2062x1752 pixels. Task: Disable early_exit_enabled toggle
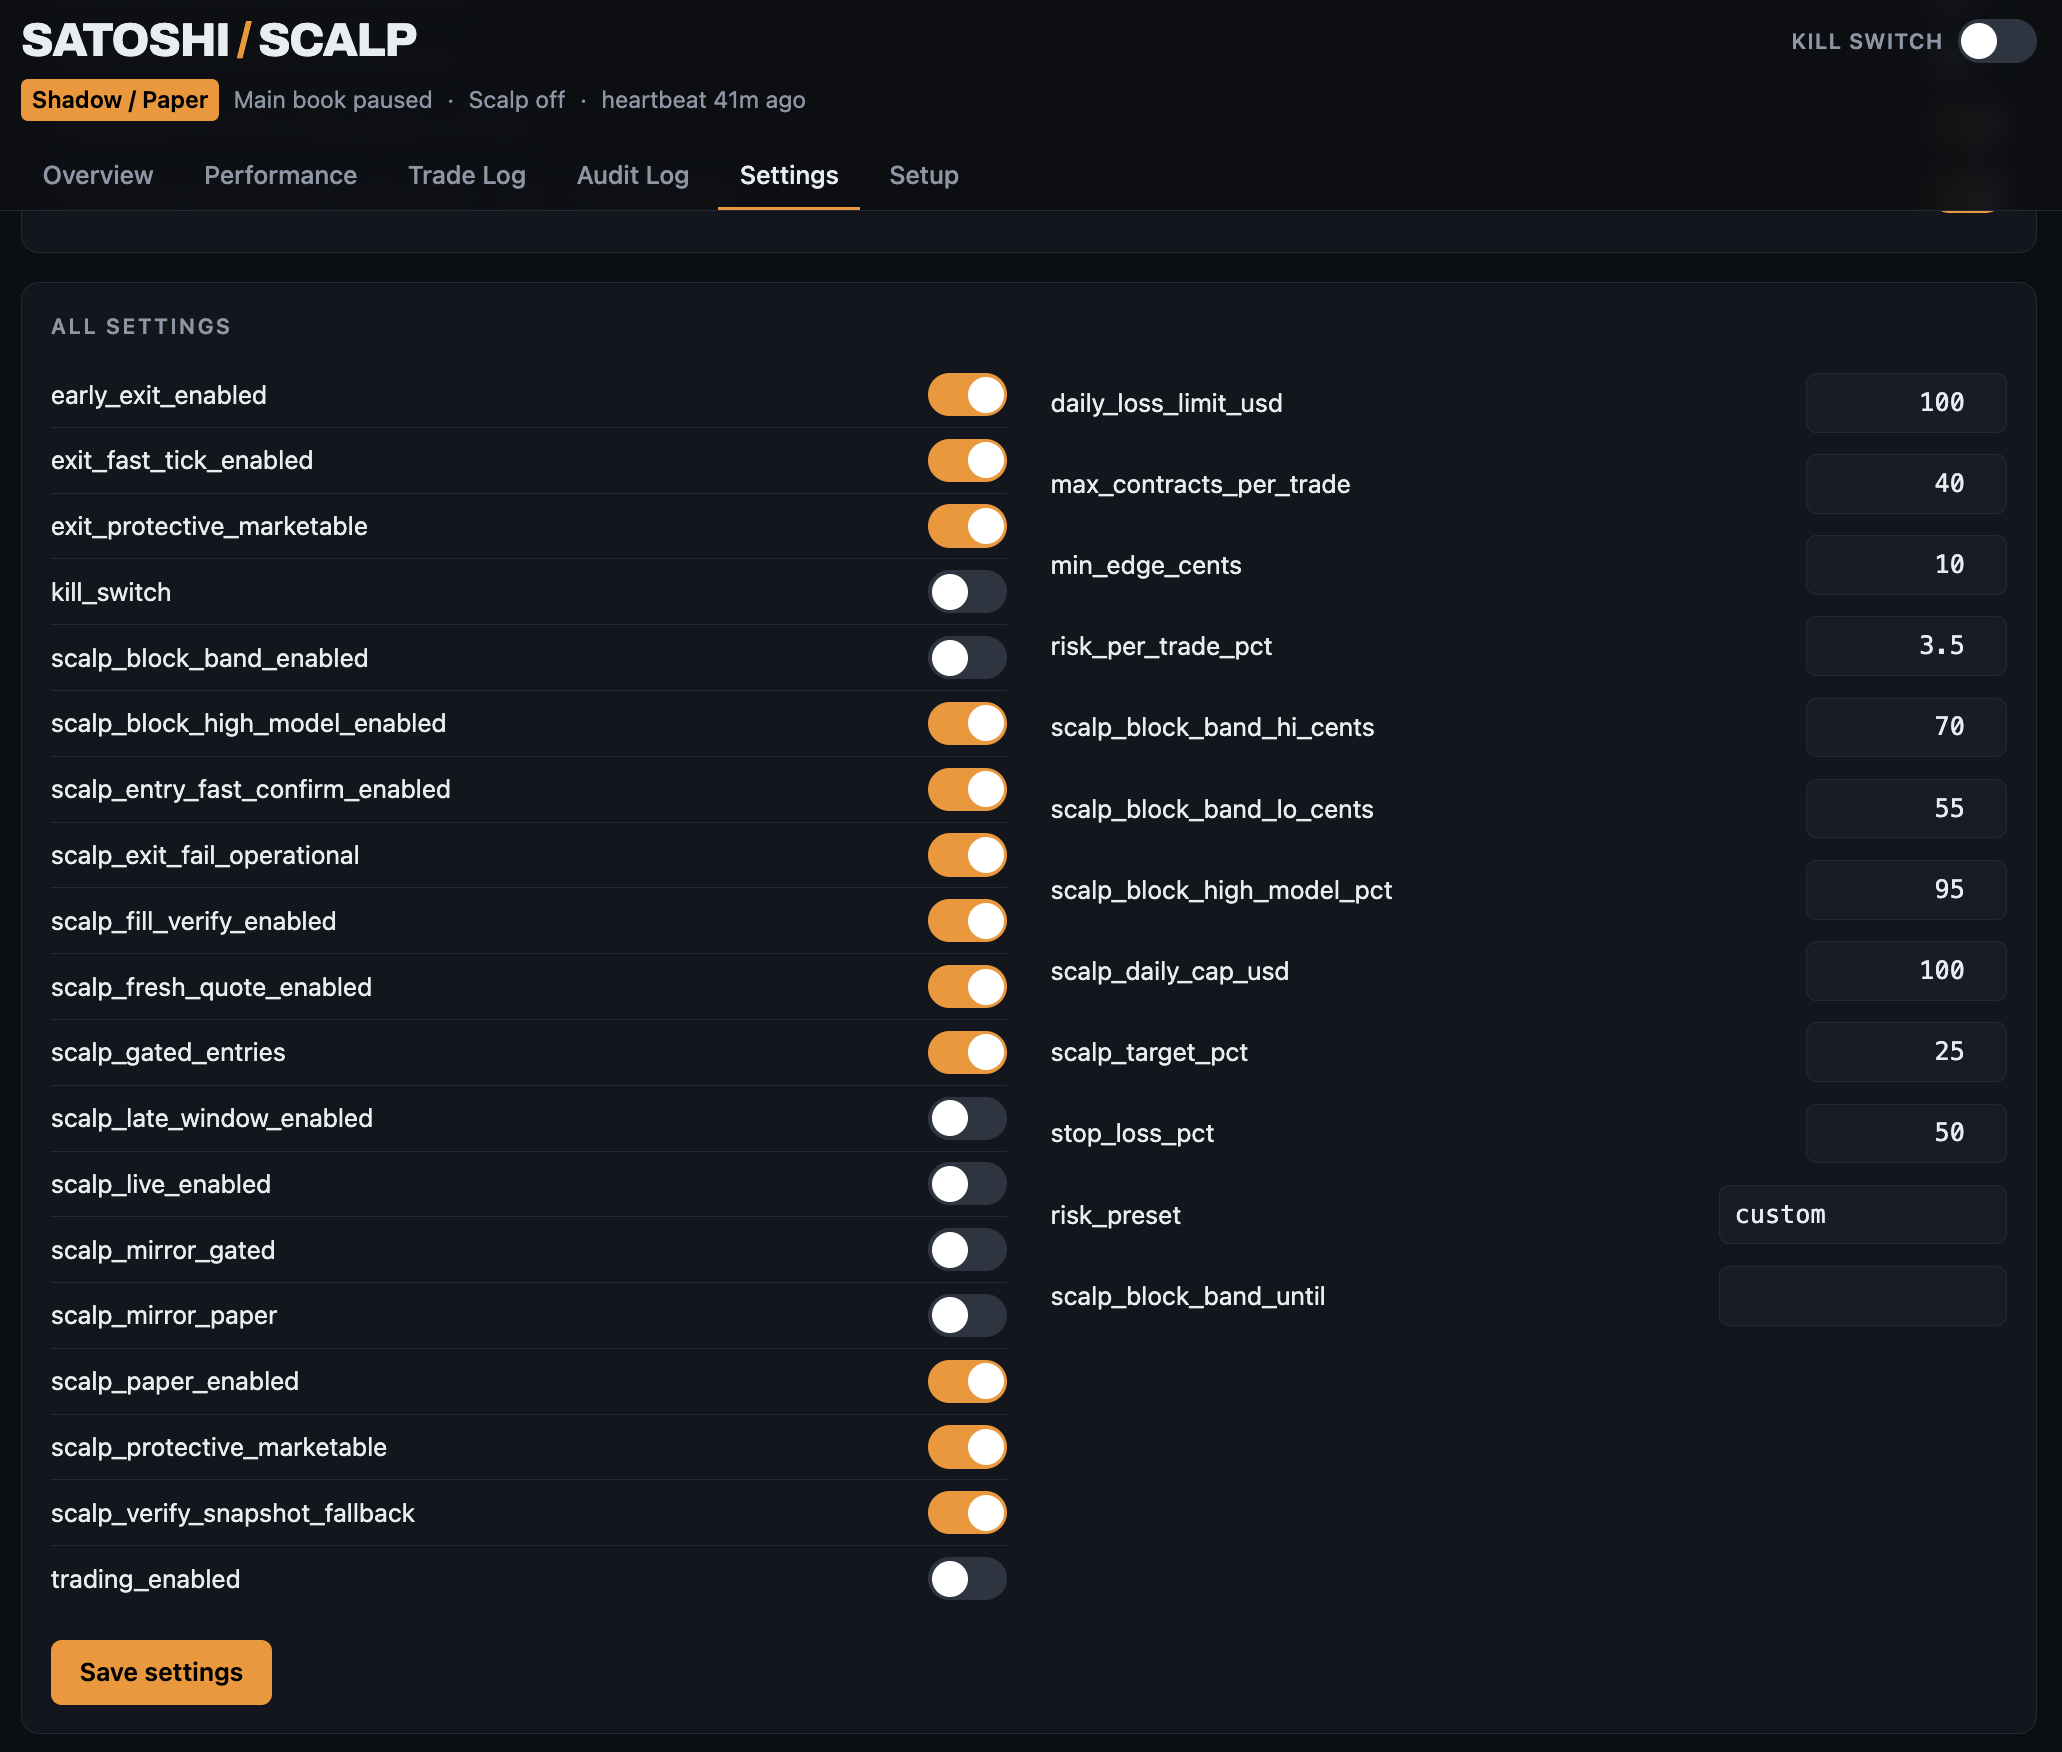point(967,395)
